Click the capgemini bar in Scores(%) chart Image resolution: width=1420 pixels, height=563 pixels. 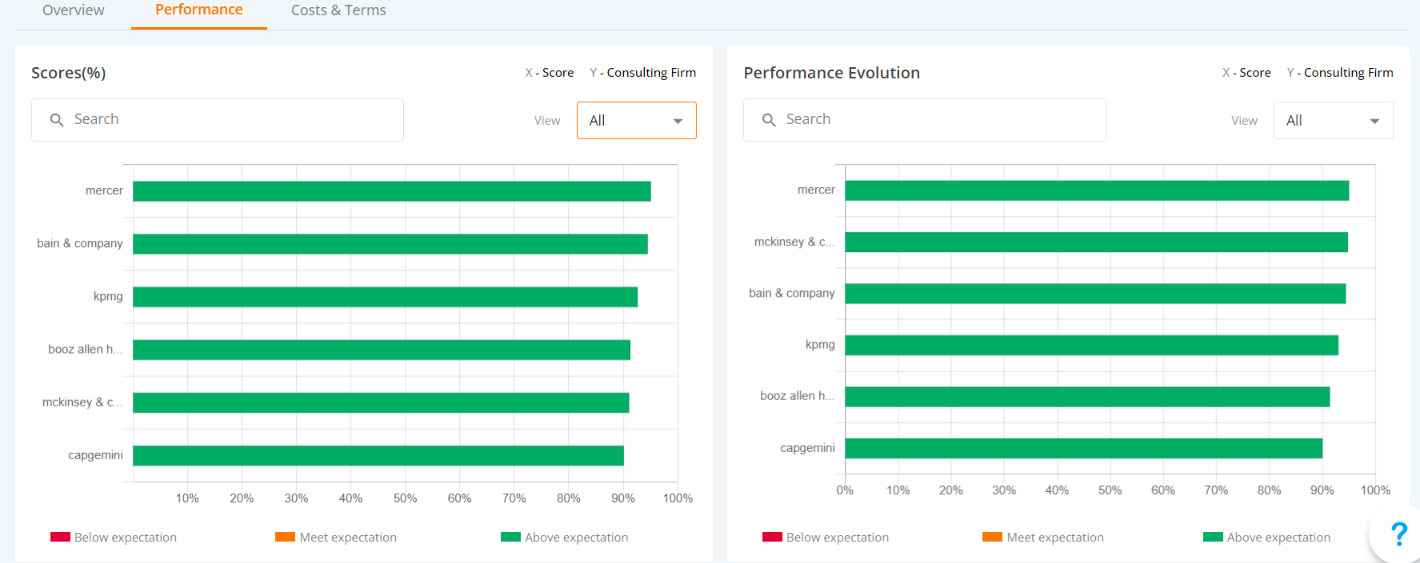click(378, 456)
